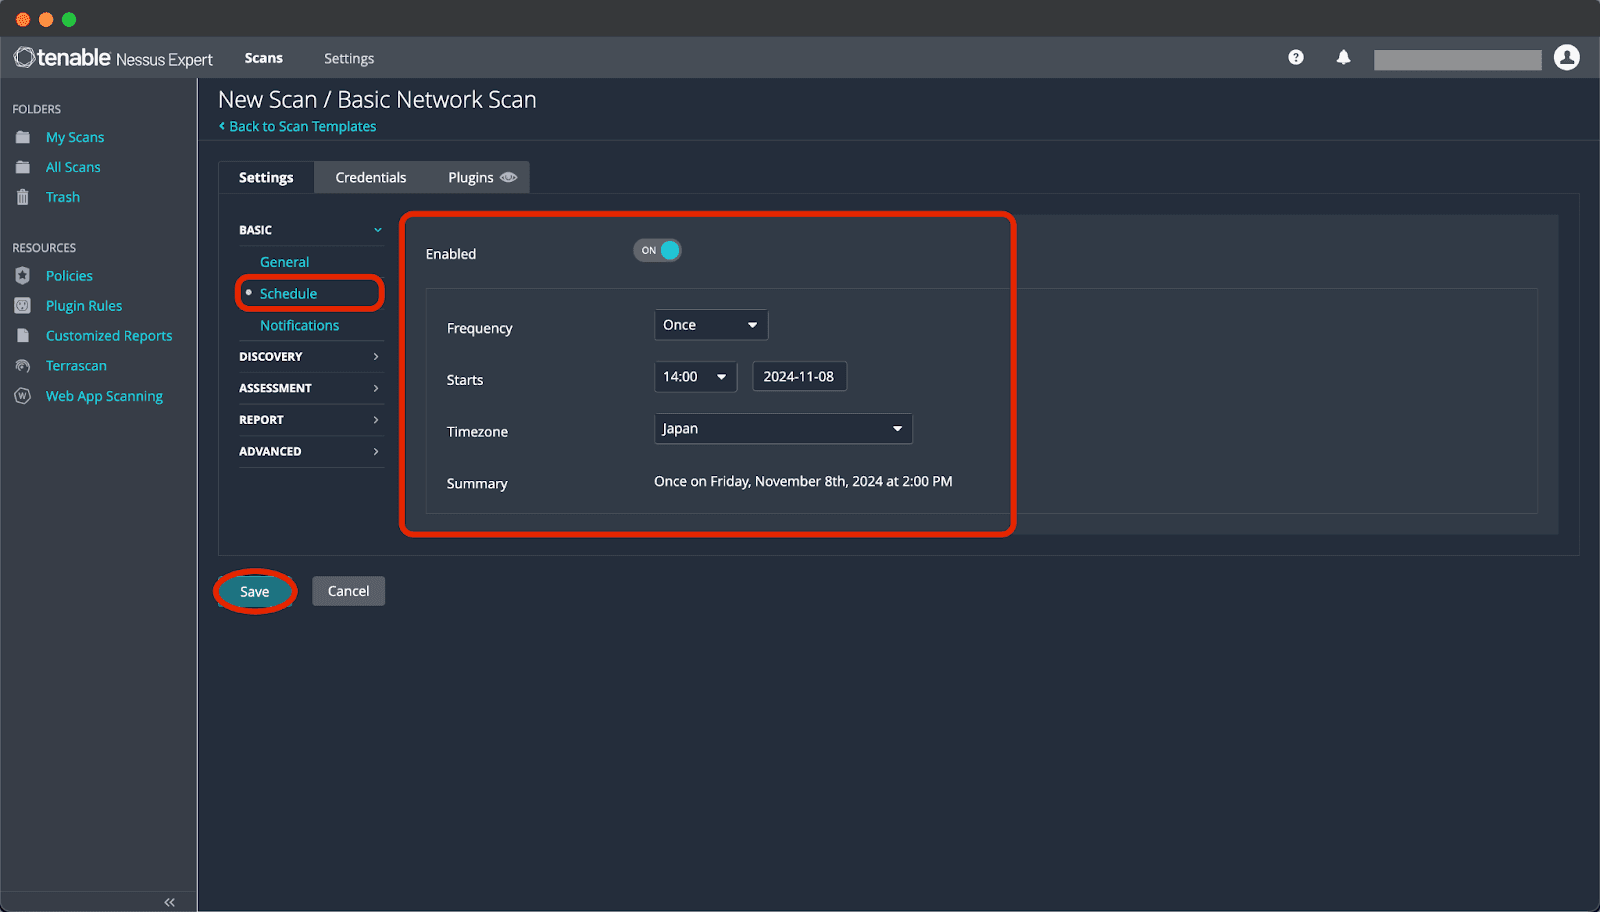Click the Cancel button

348,591
